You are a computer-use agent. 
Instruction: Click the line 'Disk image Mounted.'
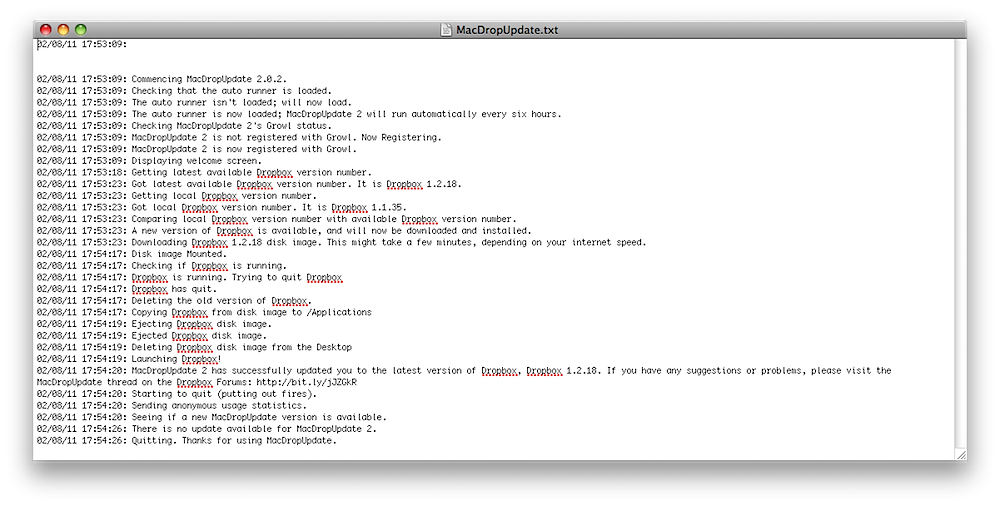pyautogui.click(x=129, y=254)
